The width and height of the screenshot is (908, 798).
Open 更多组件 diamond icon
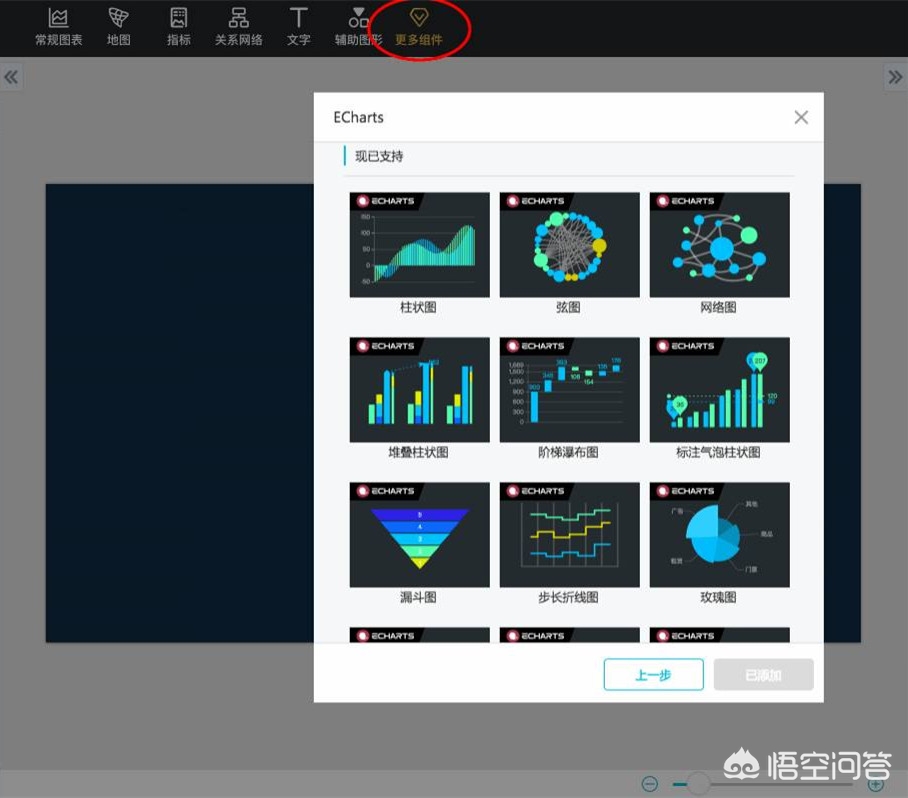tap(419, 17)
